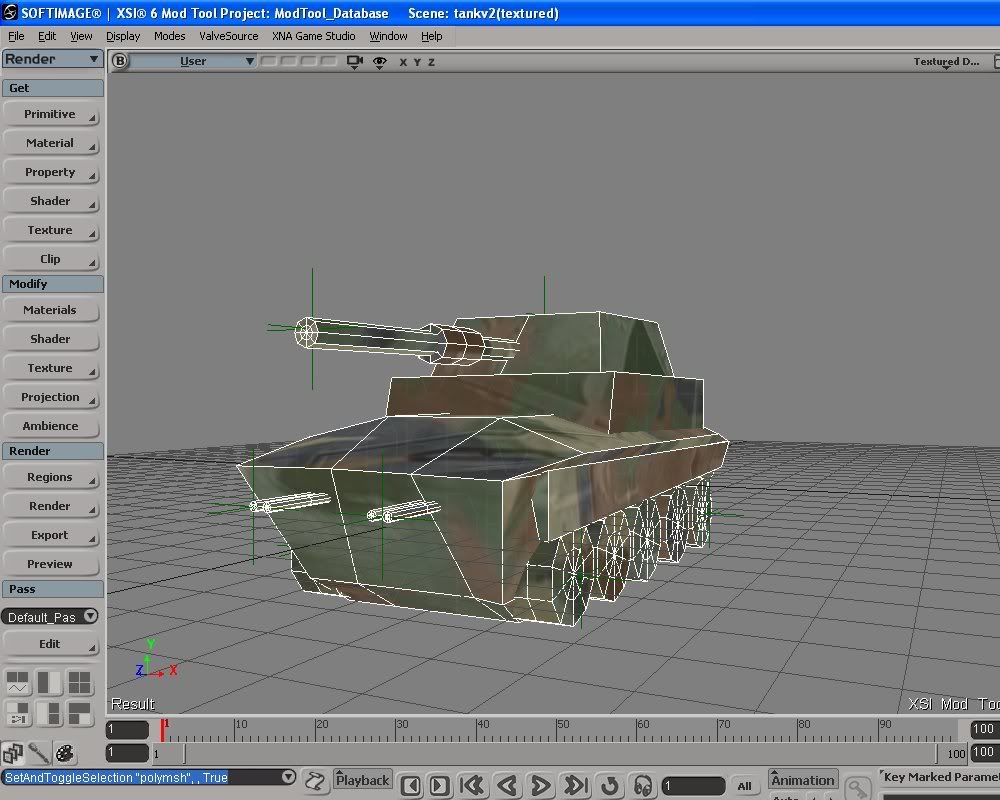The image size is (1000, 800).
Task: Open the XNA Game Studio menu
Action: click(x=314, y=36)
